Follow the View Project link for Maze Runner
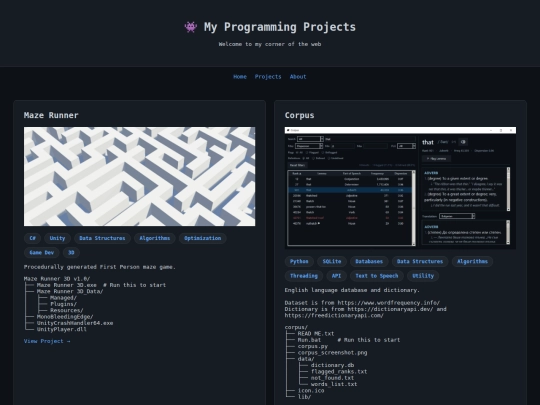This screenshot has height=405, width=540. click(47, 341)
